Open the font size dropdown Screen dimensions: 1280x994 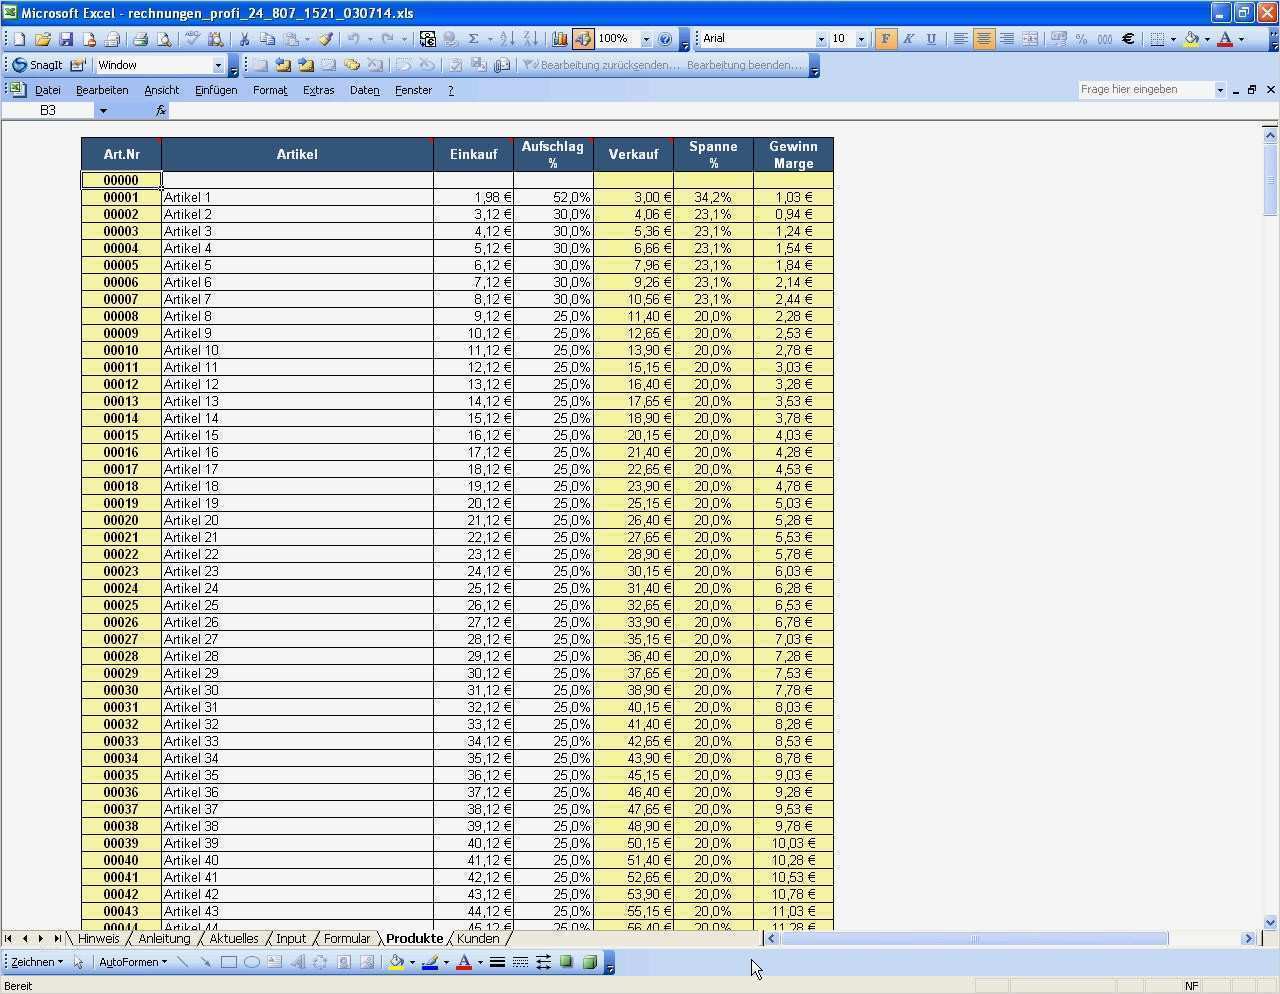[861, 38]
